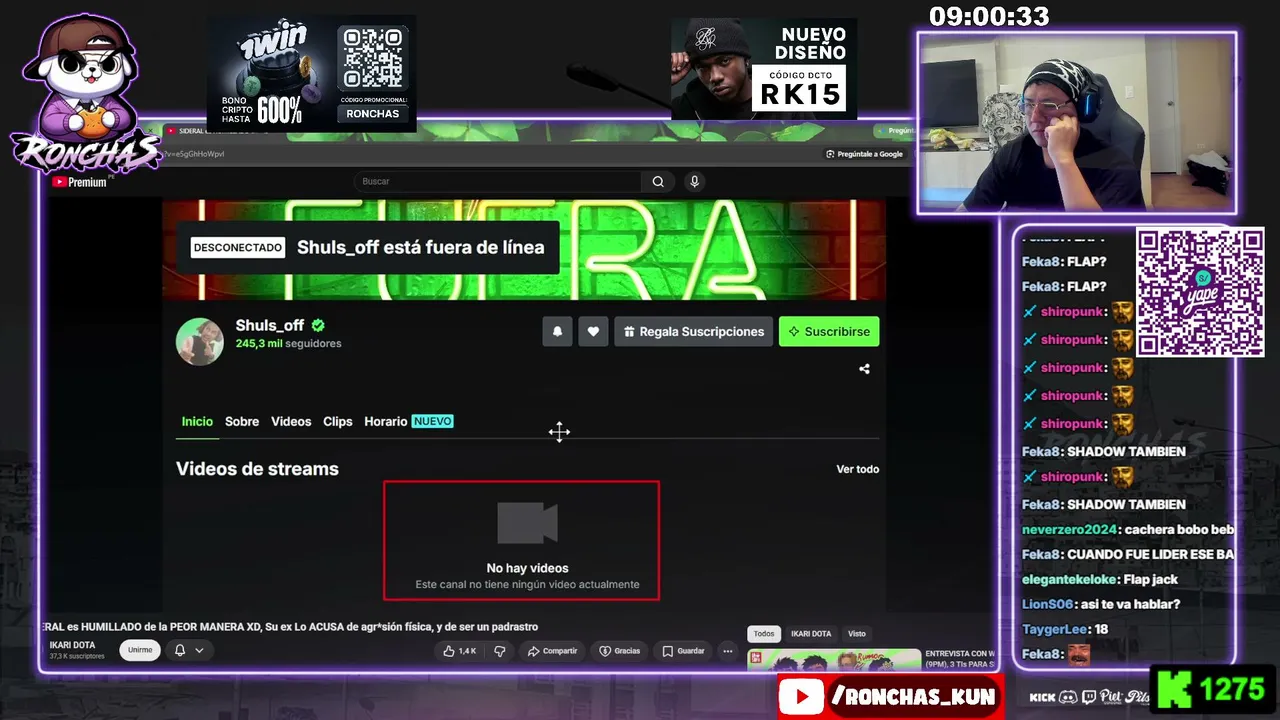Screen dimensions: 1280x720
Task: Click the 245,3 mil seguidores count
Action: tap(288, 344)
